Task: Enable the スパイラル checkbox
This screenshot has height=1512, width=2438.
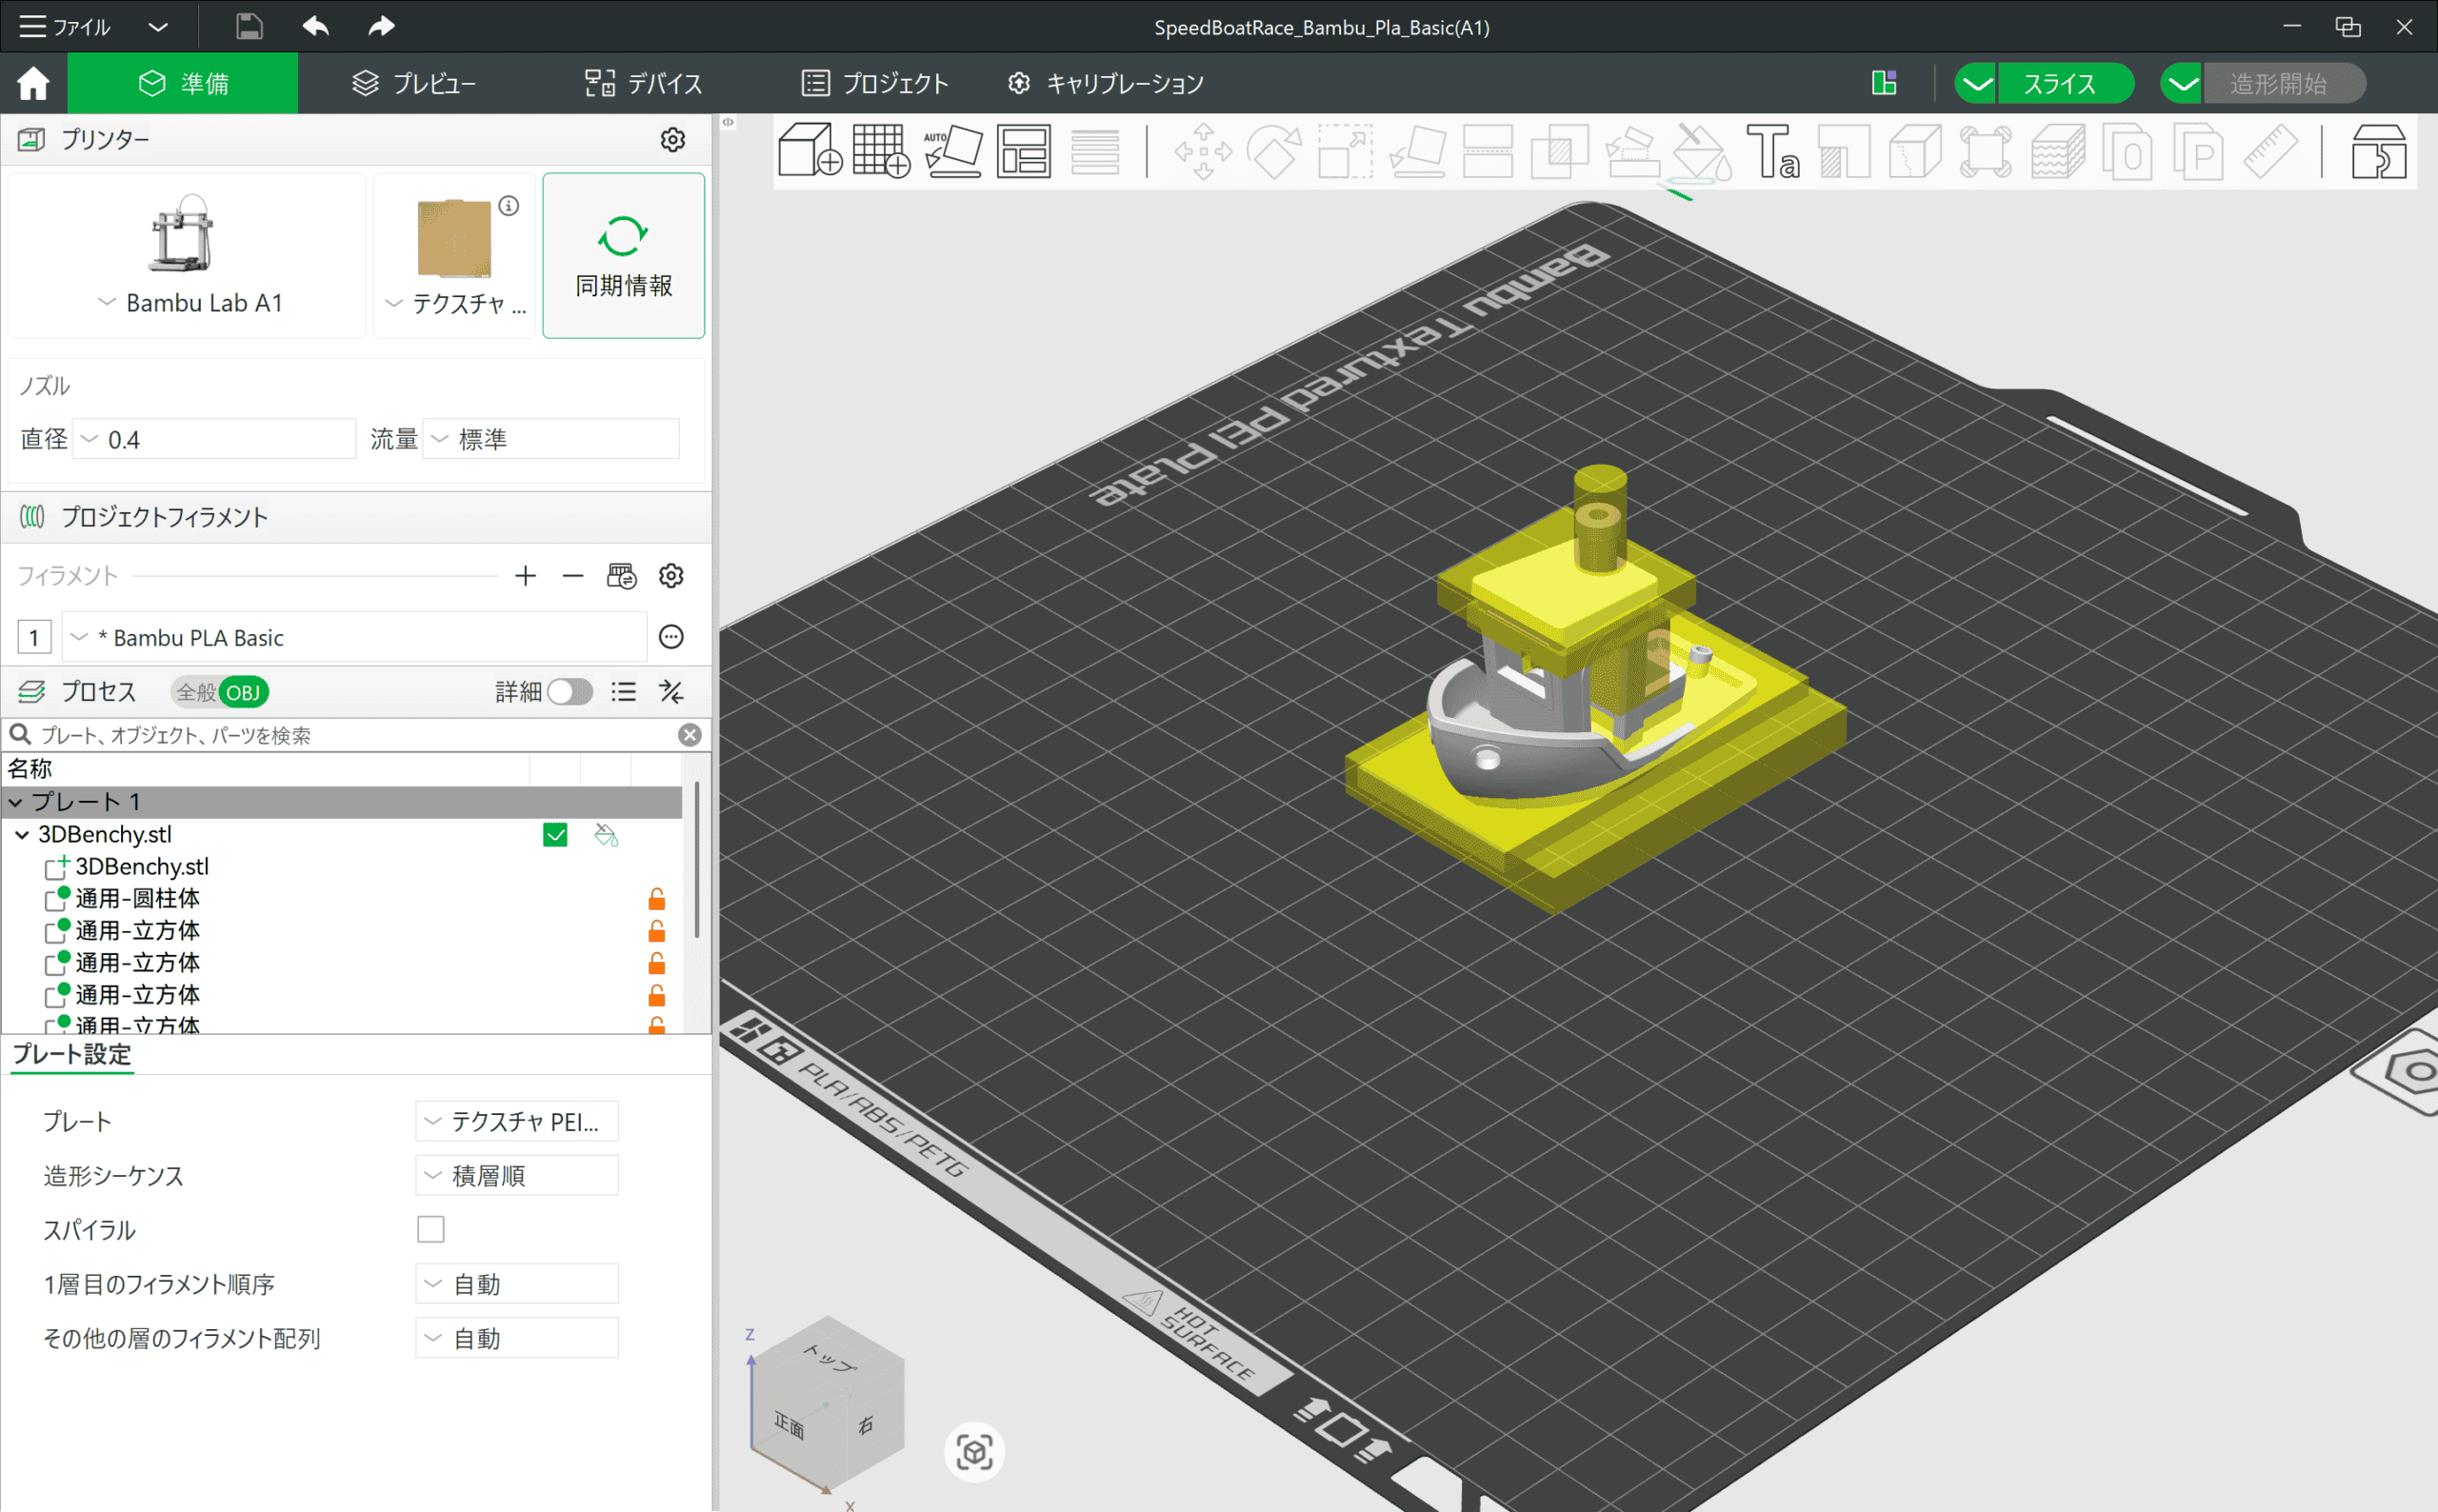Action: click(x=431, y=1229)
